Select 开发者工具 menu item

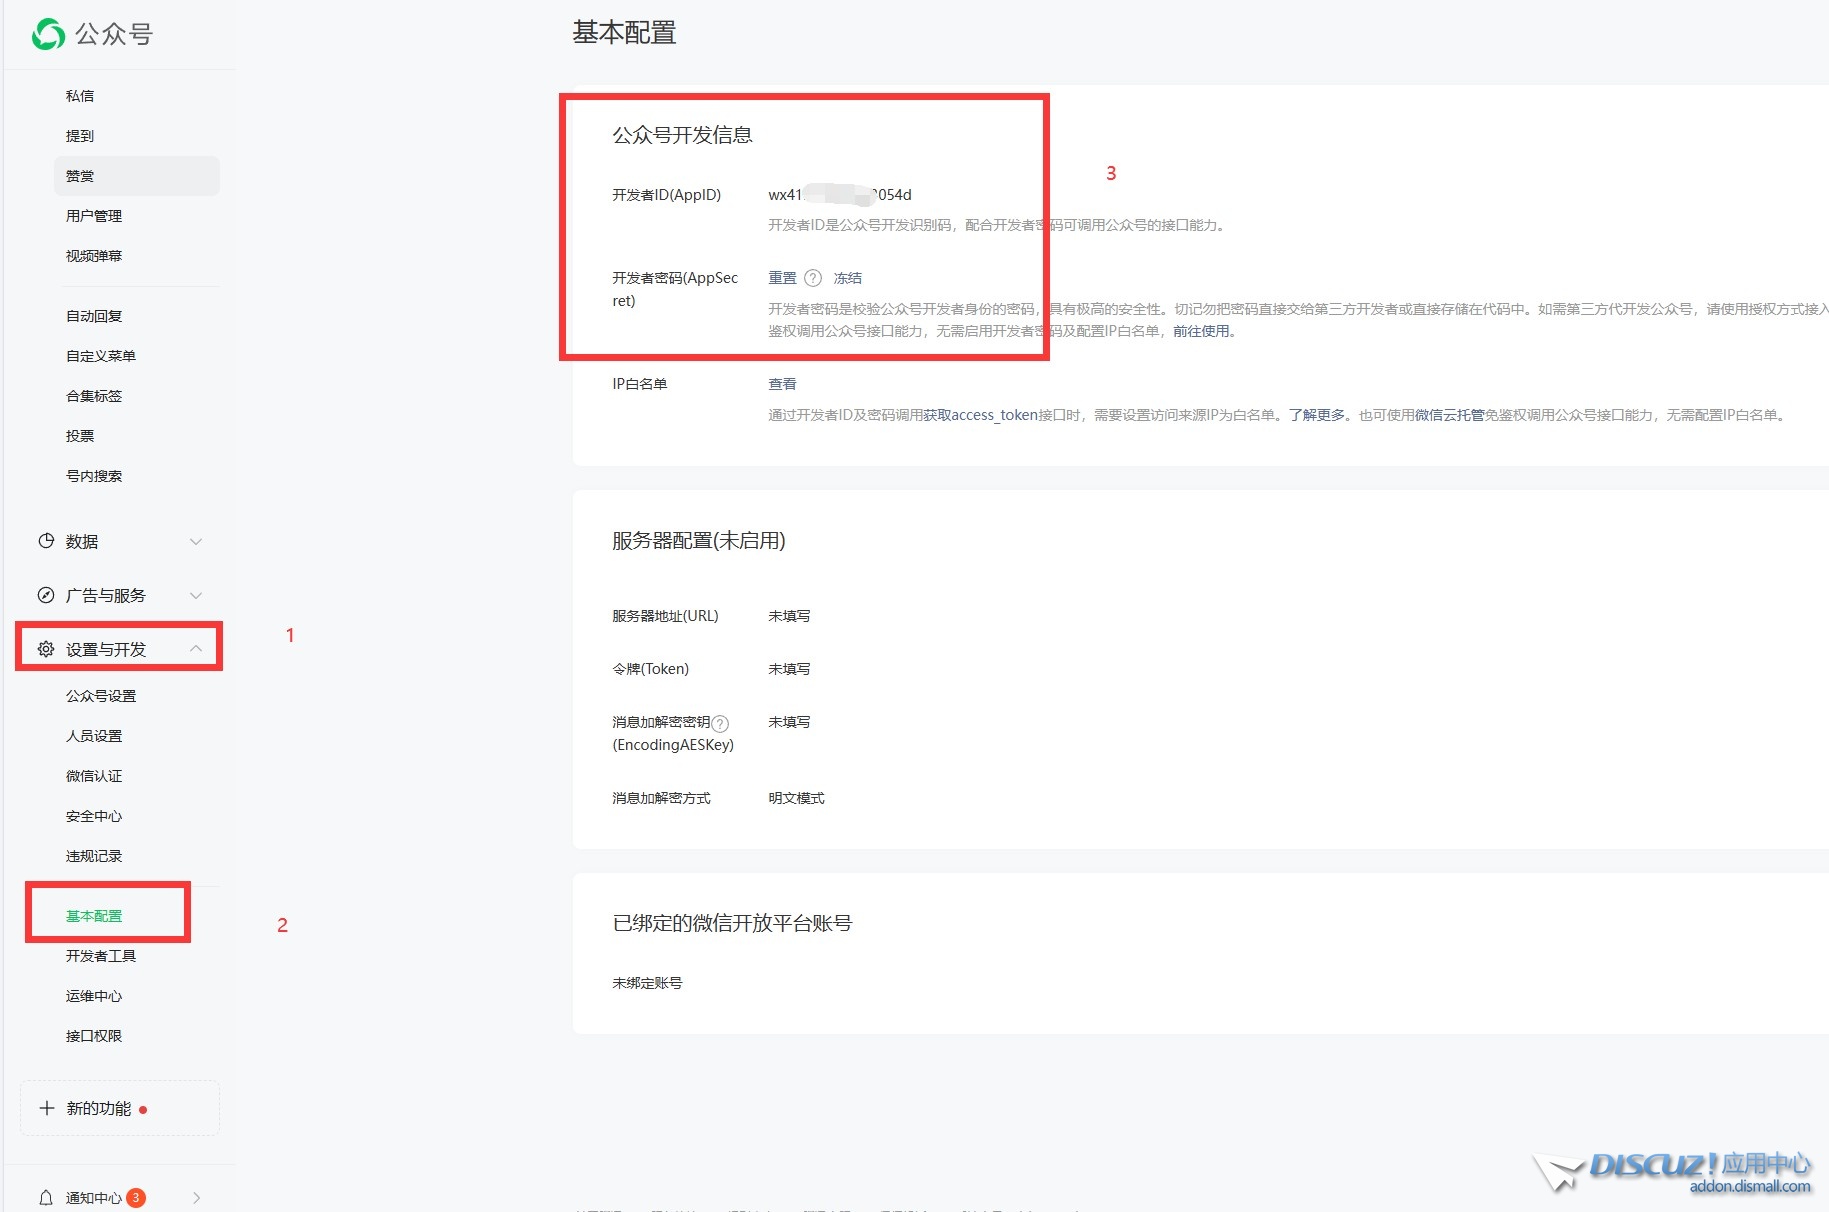101,956
